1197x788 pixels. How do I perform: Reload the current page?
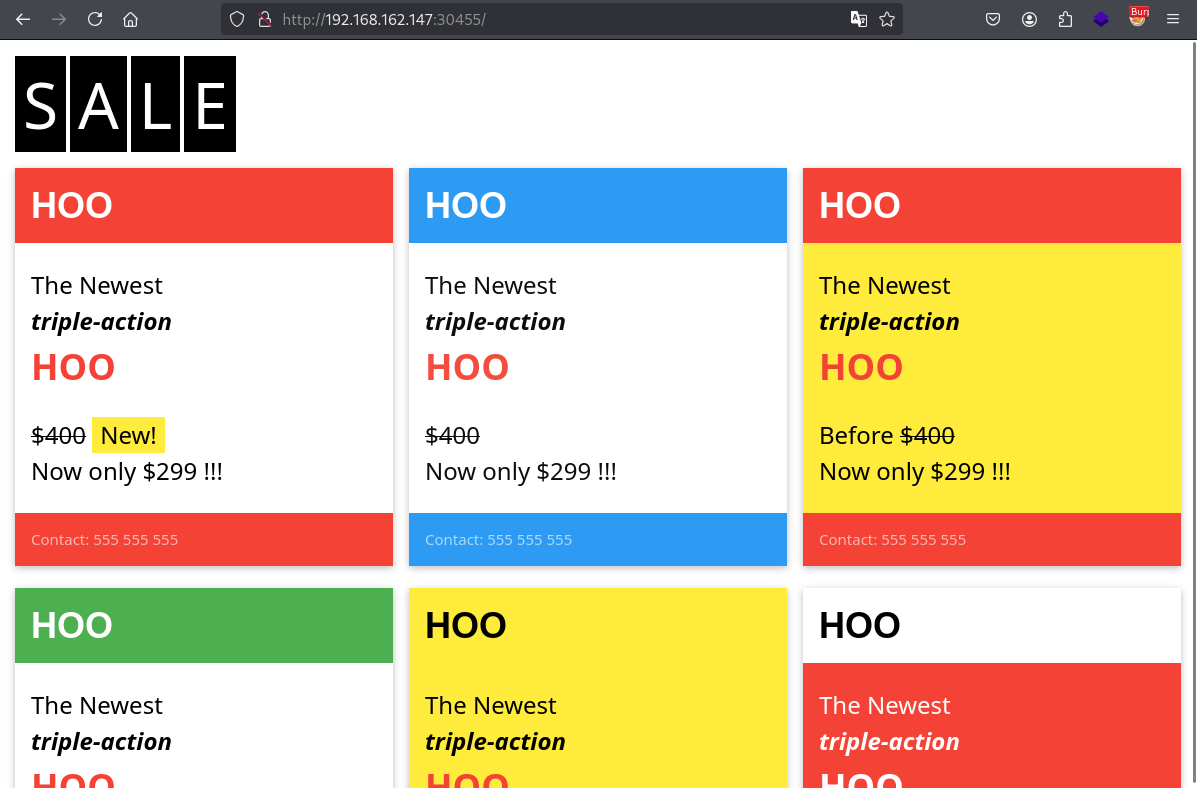coord(95,19)
